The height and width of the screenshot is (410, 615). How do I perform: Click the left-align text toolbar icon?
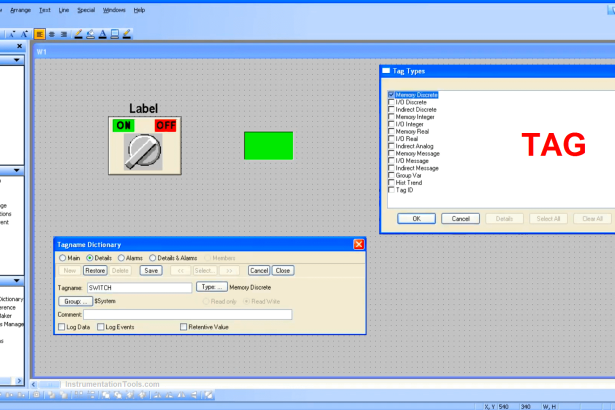(40, 33)
